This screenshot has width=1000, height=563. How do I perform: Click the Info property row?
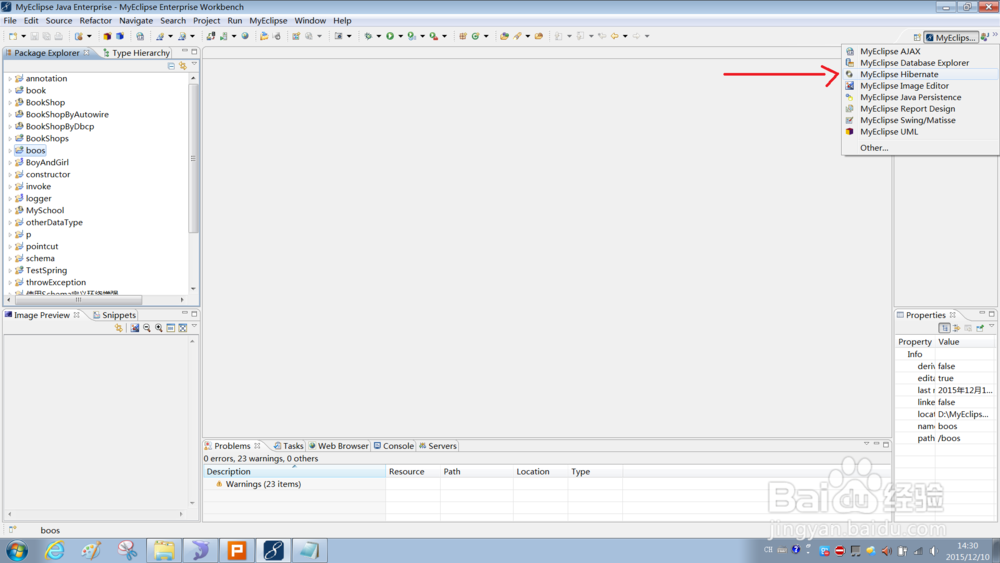[945, 355]
